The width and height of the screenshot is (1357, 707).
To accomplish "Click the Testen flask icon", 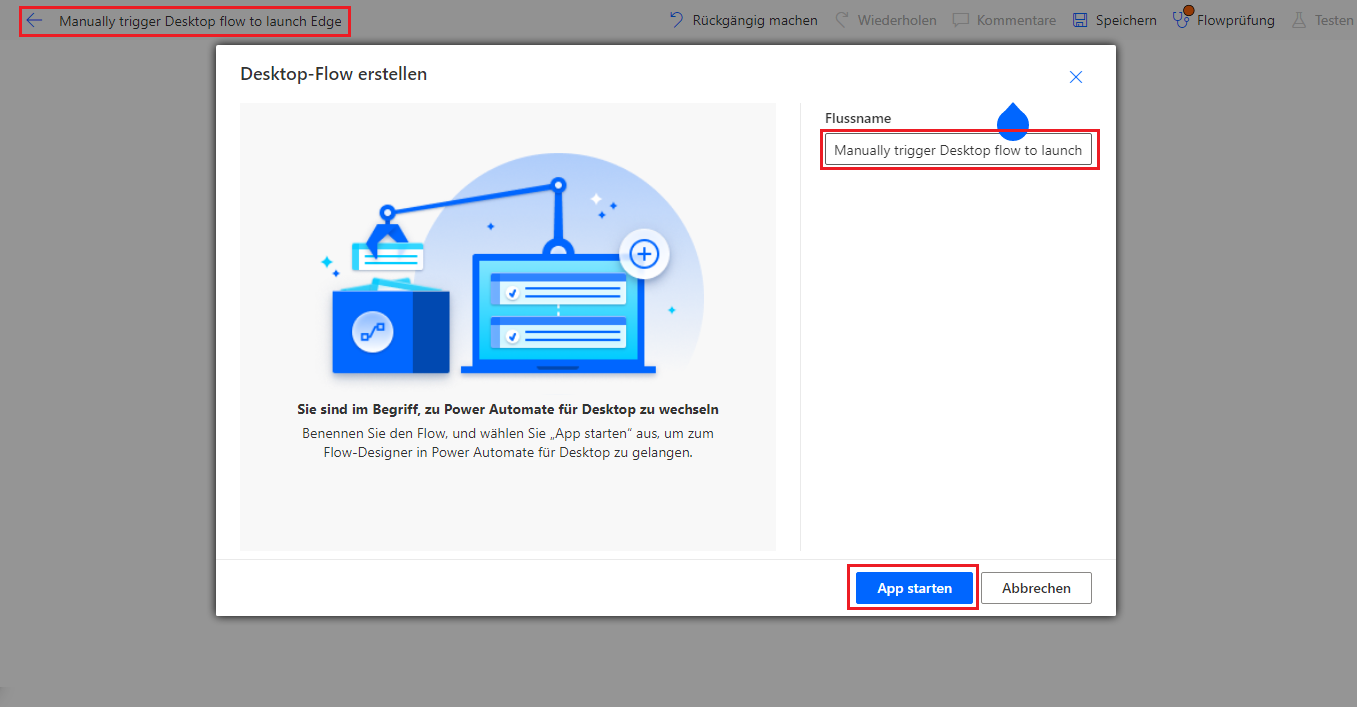I will tap(1299, 20).
